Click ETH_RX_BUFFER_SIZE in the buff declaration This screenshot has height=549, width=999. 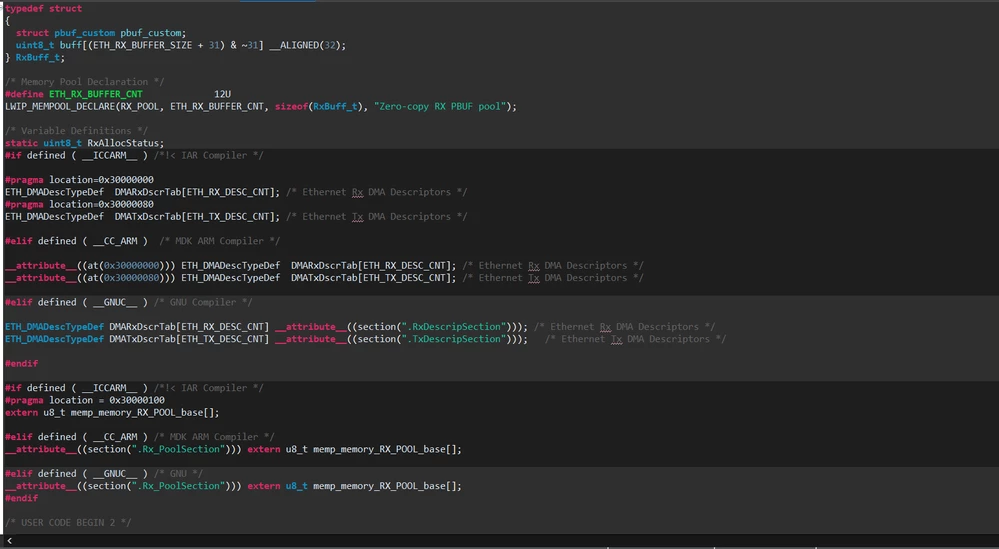click(142, 45)
